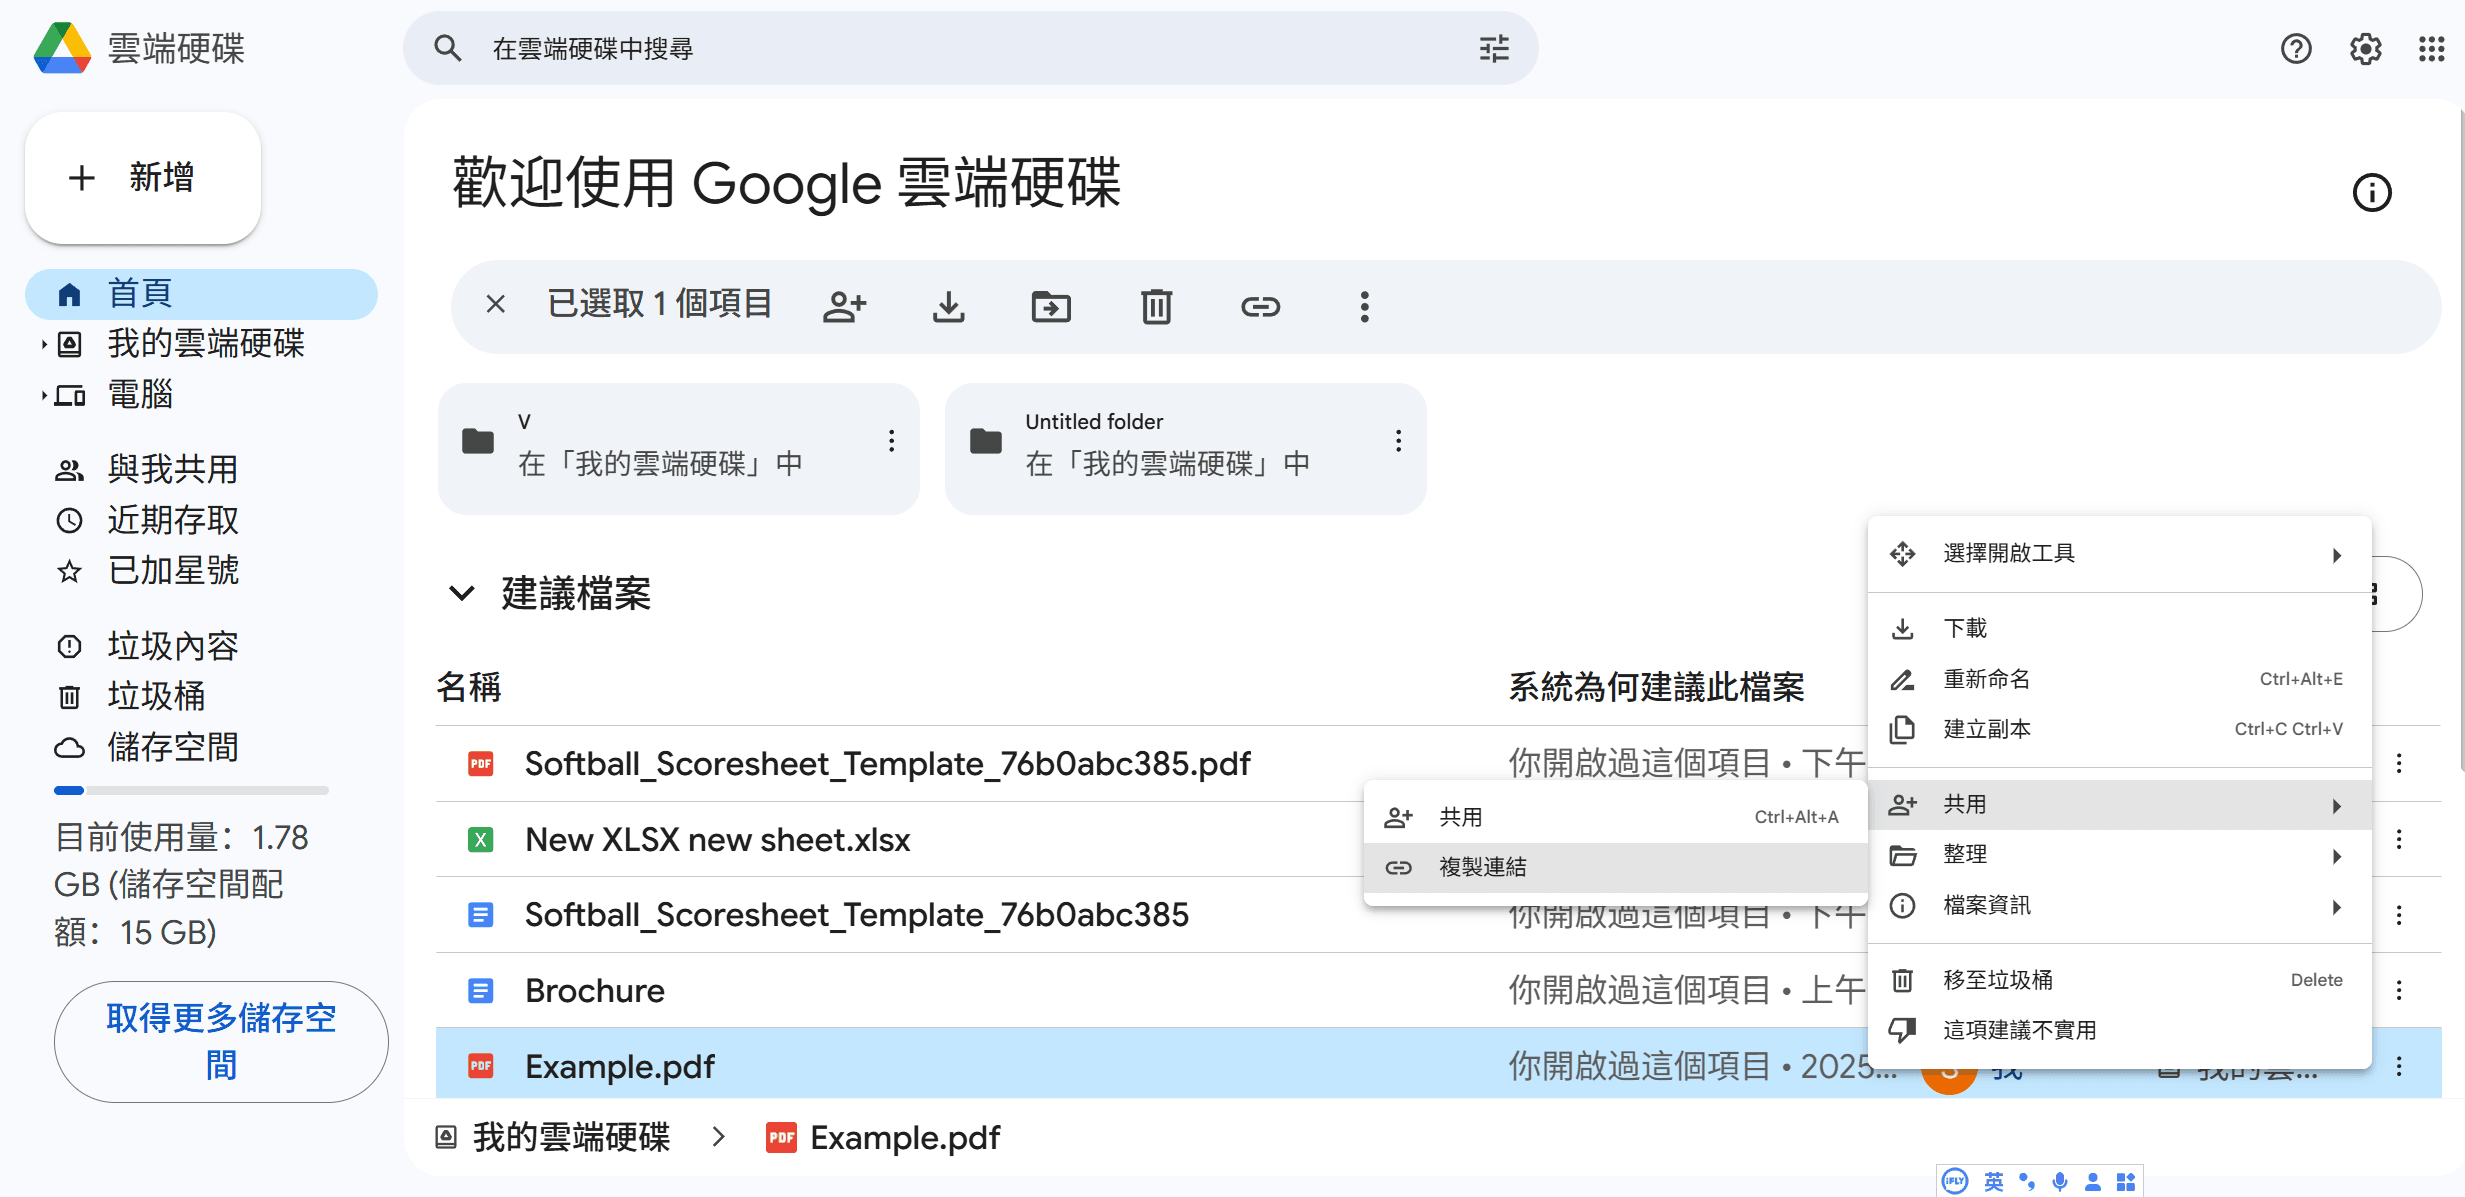Select New XLSX new sheet.xlsx file

(718, 840)
